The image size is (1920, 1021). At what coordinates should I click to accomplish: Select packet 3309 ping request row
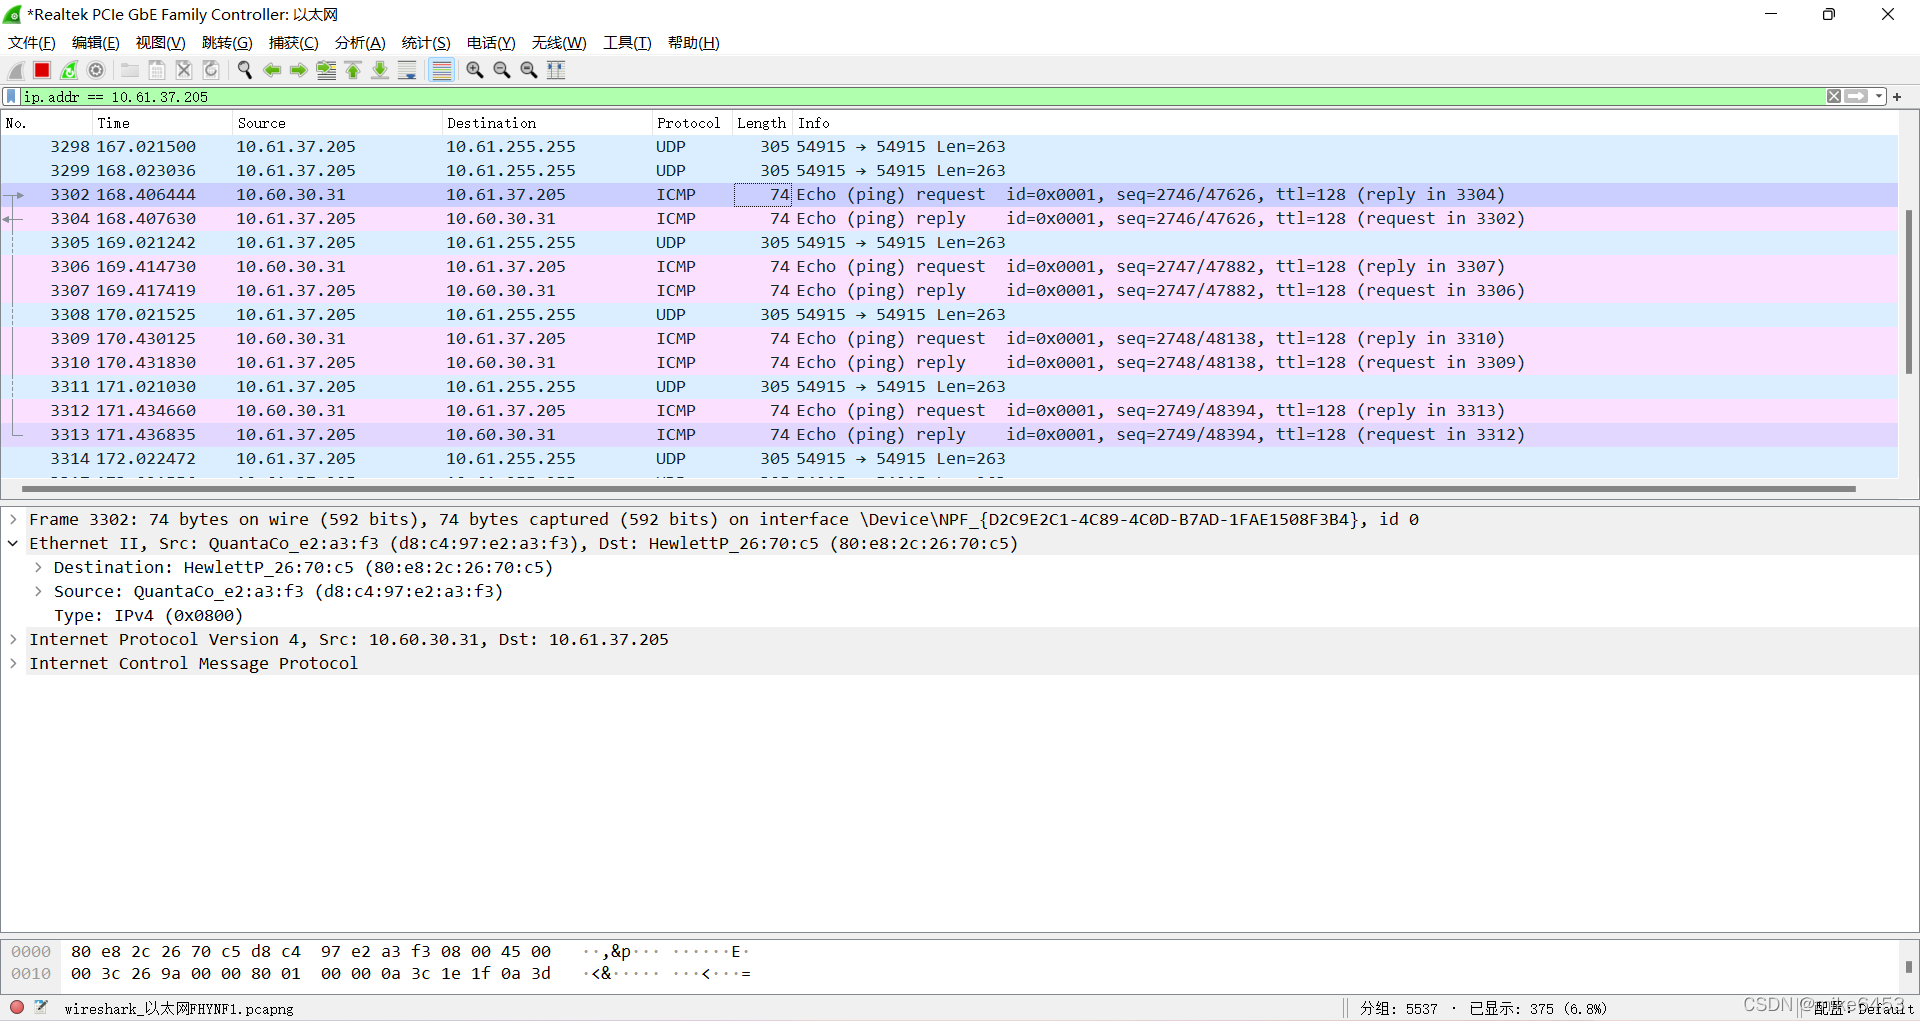pos(949,339)
